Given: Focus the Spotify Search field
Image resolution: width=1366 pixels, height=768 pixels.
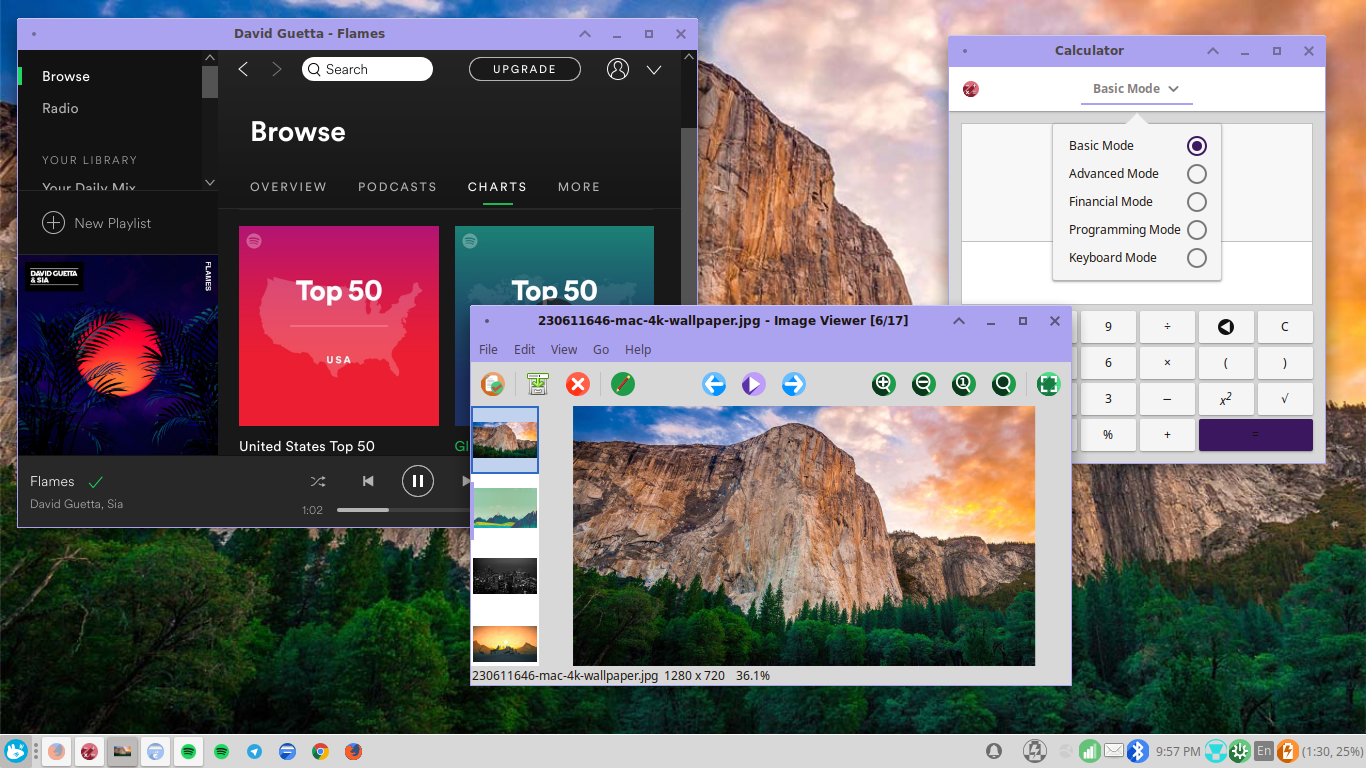Looking at the screenshot, I should (367, 69).
